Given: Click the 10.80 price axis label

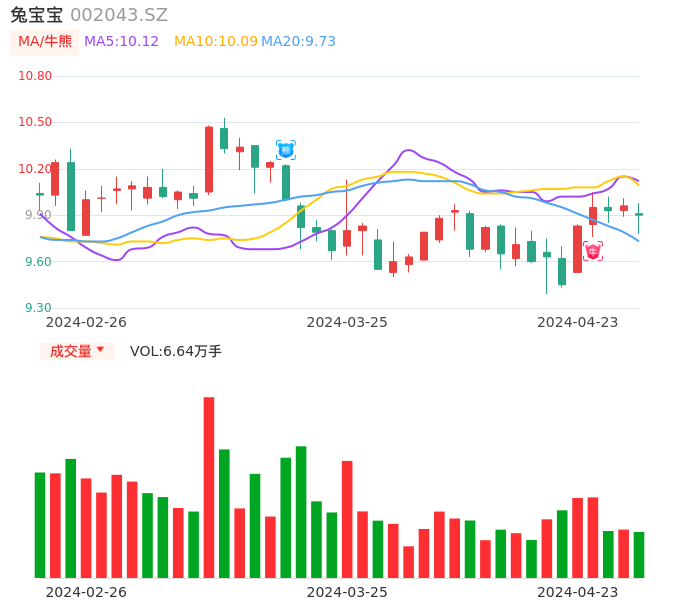Looking at the screenshot, I should click(35, 76).
